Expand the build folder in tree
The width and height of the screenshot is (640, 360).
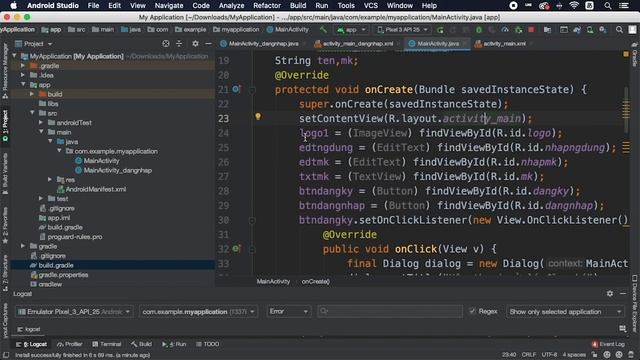[32, 94]
